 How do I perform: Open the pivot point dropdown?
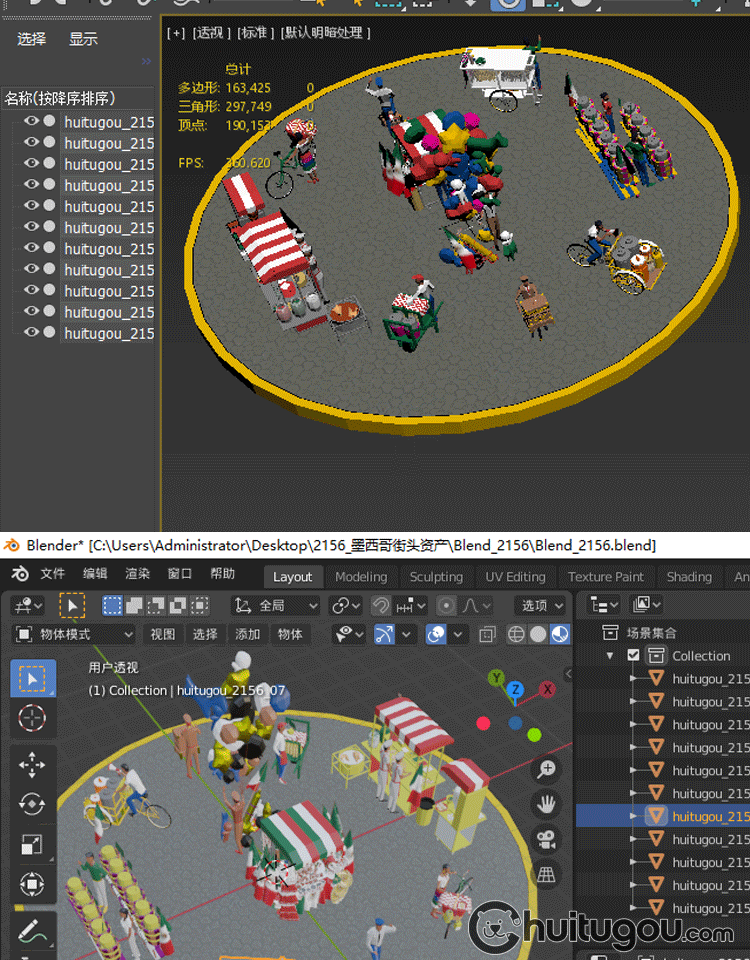[x=346, y=606]
